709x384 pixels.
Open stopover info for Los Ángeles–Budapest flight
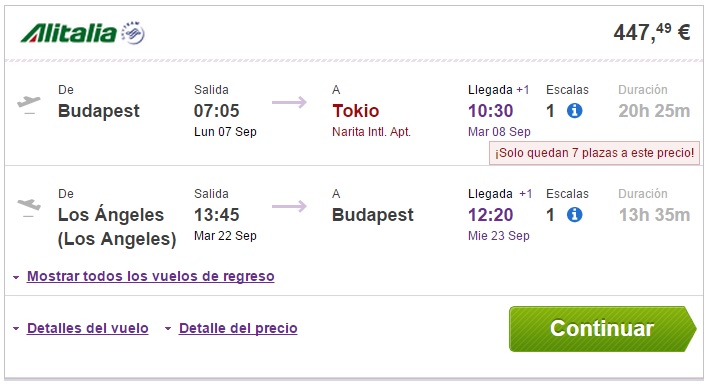(x=574, y=214)
